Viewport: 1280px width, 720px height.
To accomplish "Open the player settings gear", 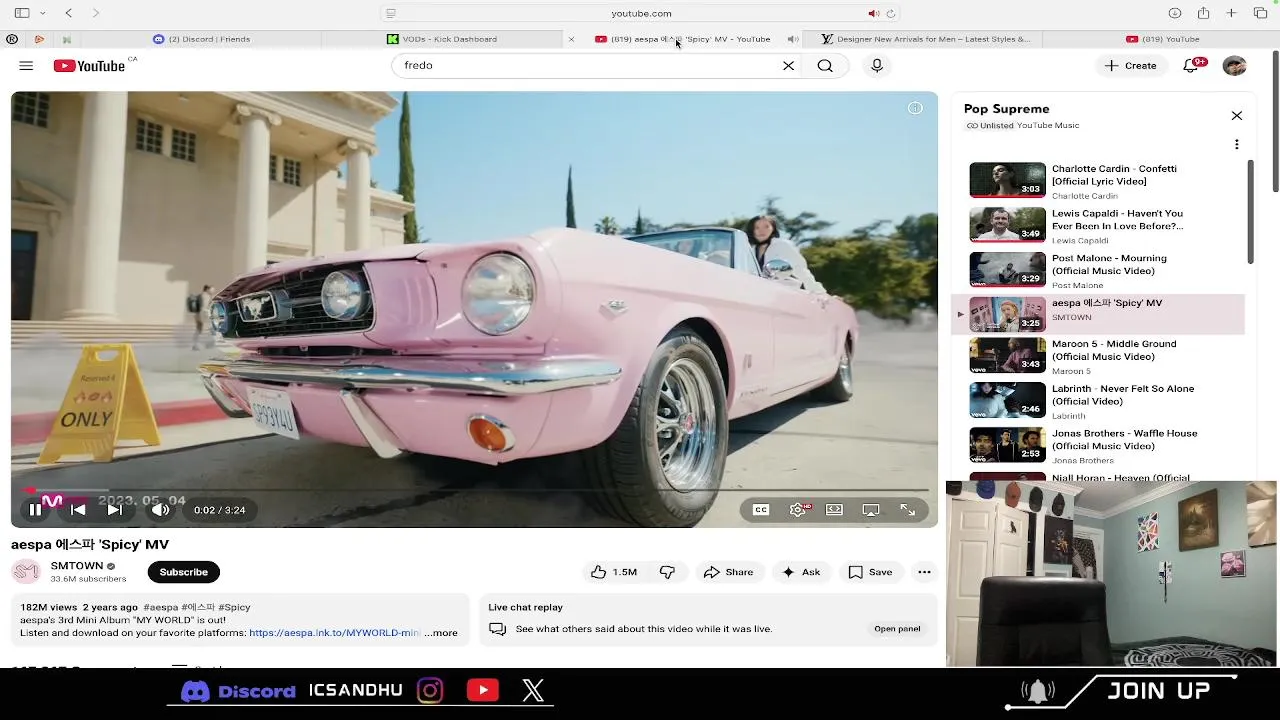I will tap(798, 510).
